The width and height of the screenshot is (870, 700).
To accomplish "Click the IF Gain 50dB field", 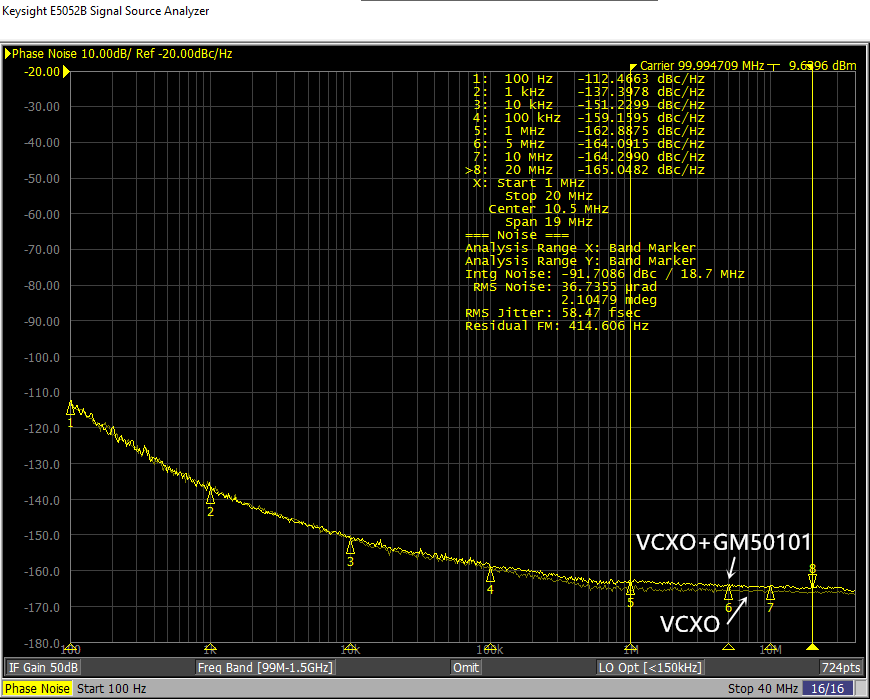I will pyautogui.click(x=44, y=667).
